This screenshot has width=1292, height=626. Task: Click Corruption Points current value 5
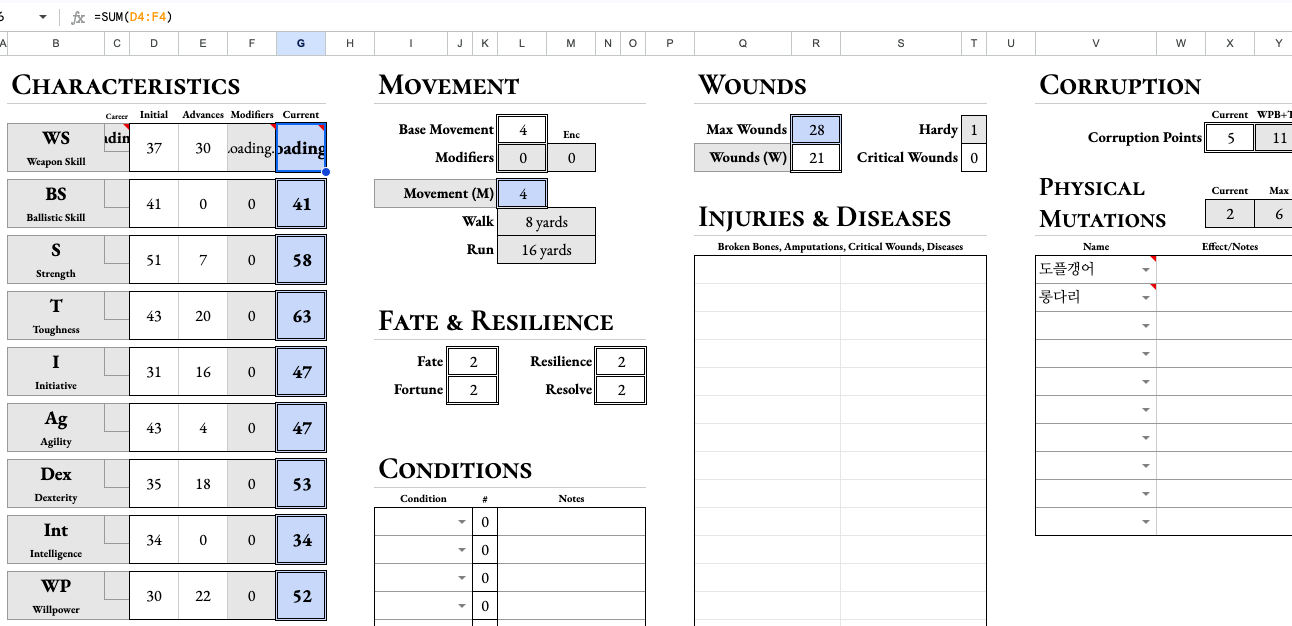click(x=1230, y=138)
